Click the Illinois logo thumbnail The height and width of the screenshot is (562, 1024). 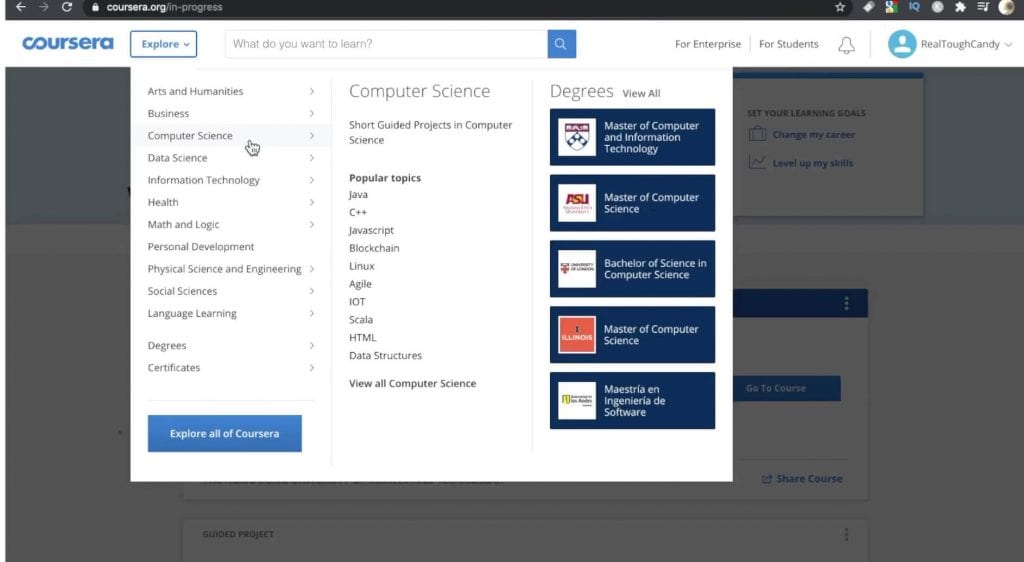[x=577, y=335]
